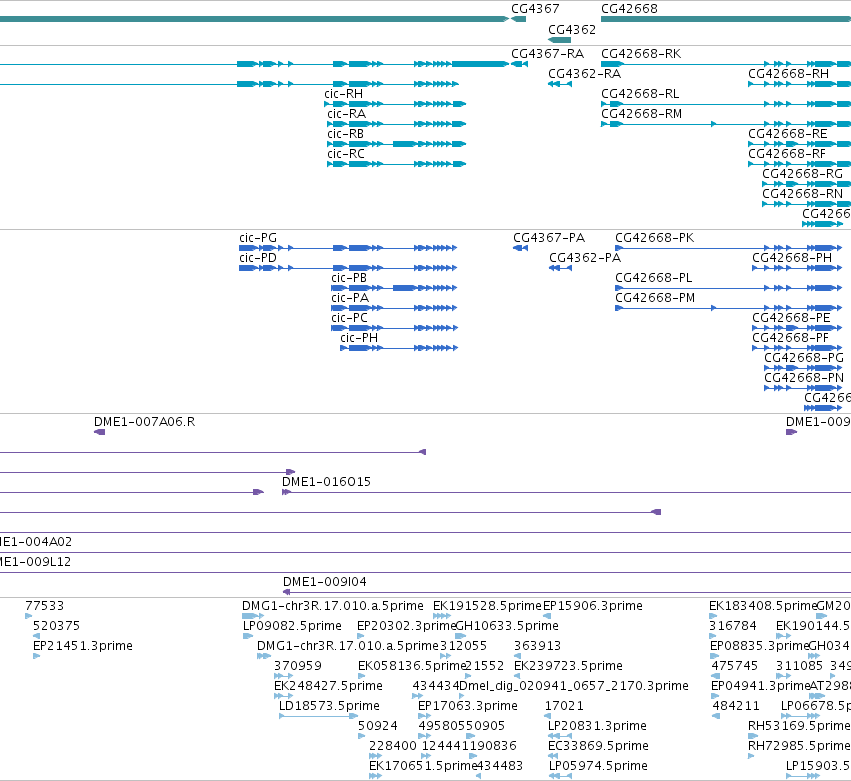The height and width of the screenshot is (781, 851).
Task: Open the LP09082.5prime EST
Action: [x=292, y=626]
